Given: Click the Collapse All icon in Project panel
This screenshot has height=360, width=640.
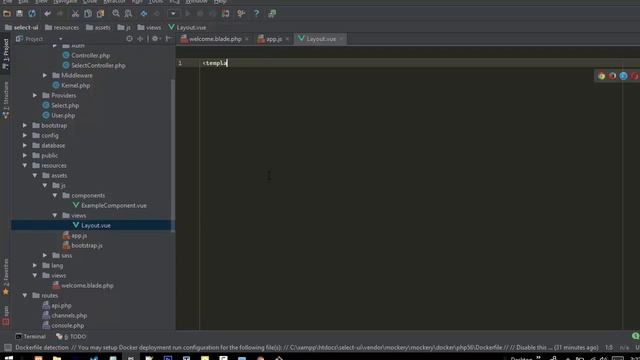Looking at the screenshot, I should click(140, 39).
